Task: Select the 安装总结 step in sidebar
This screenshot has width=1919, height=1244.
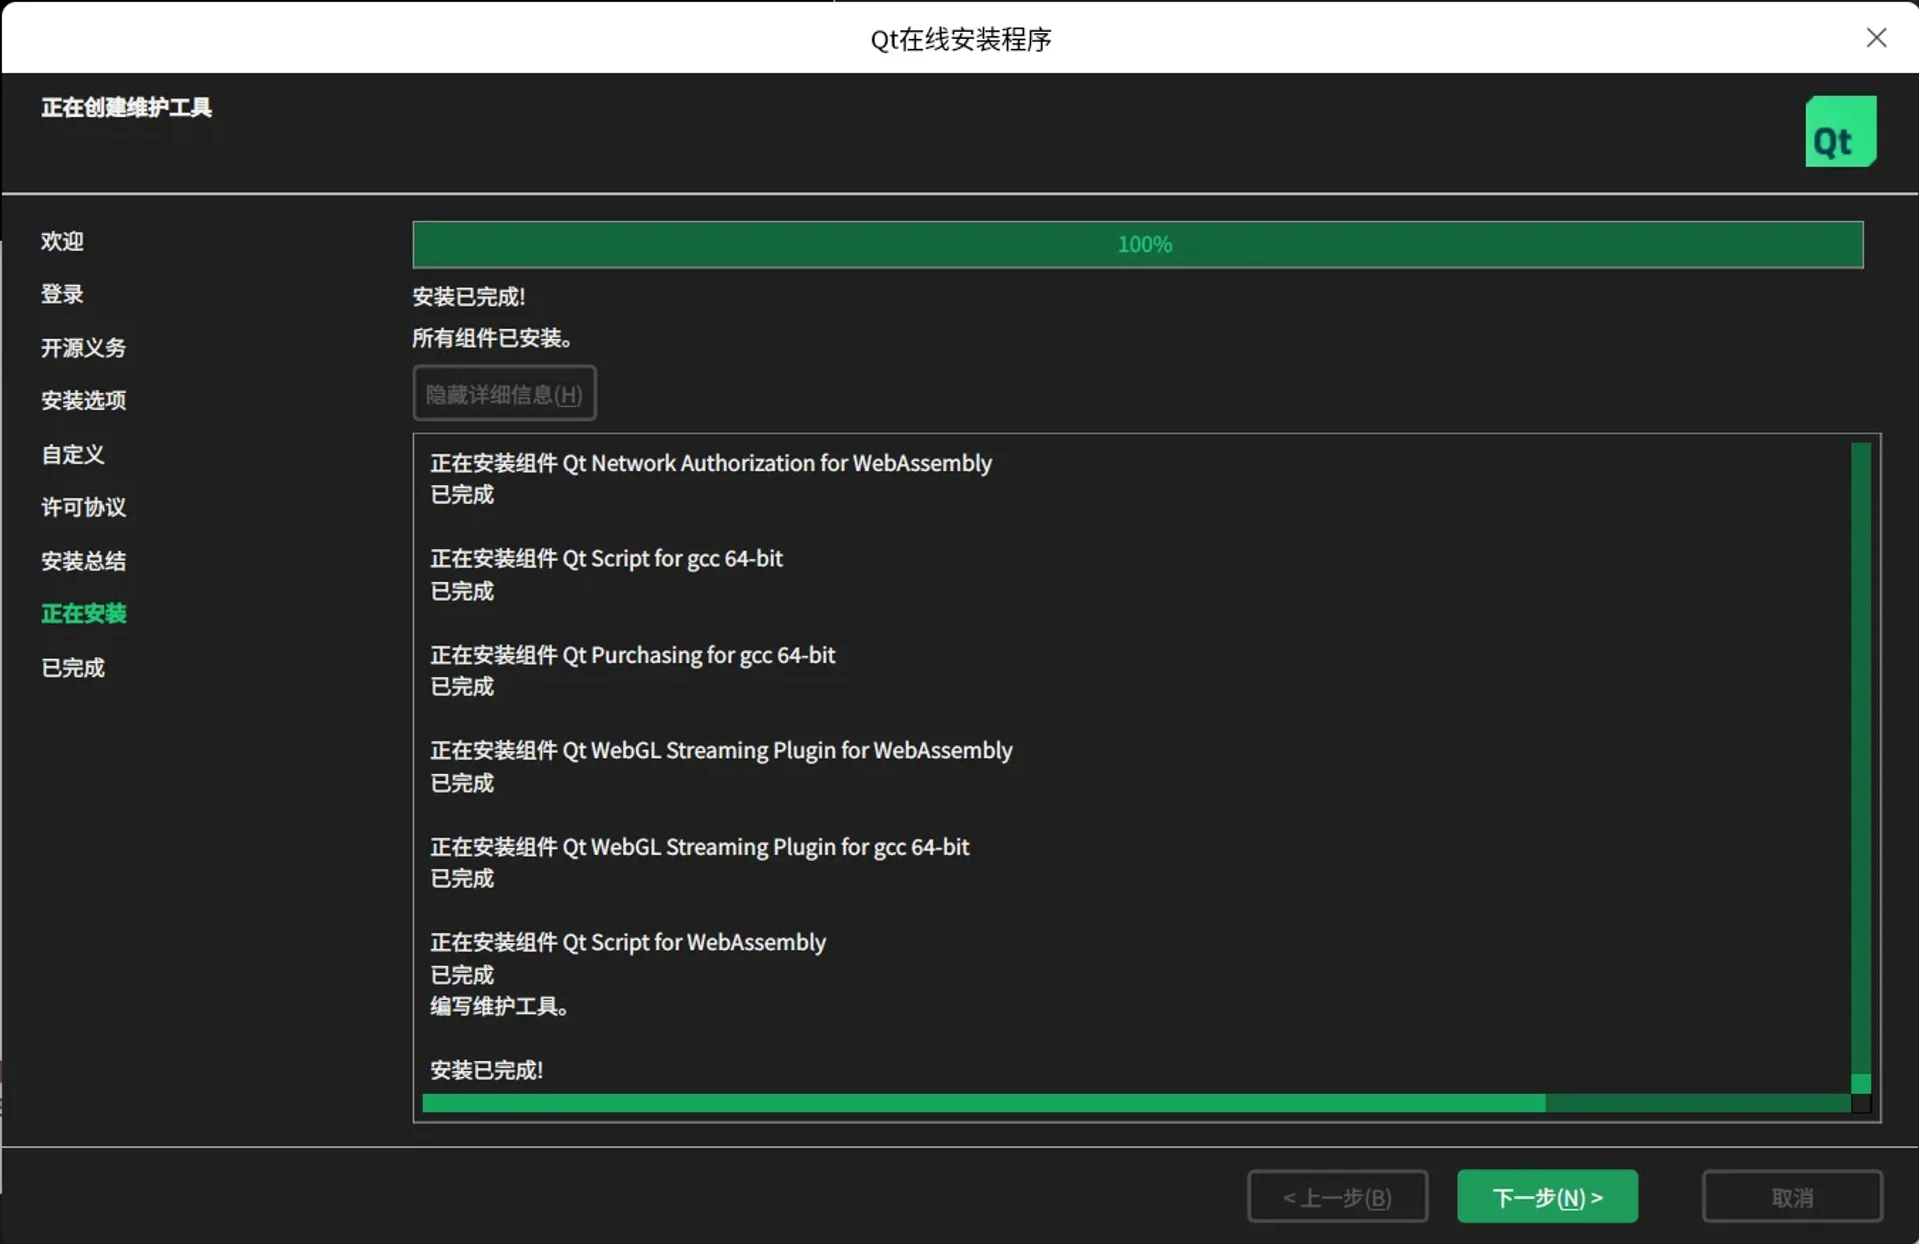Action: click(x=83, y=560)
